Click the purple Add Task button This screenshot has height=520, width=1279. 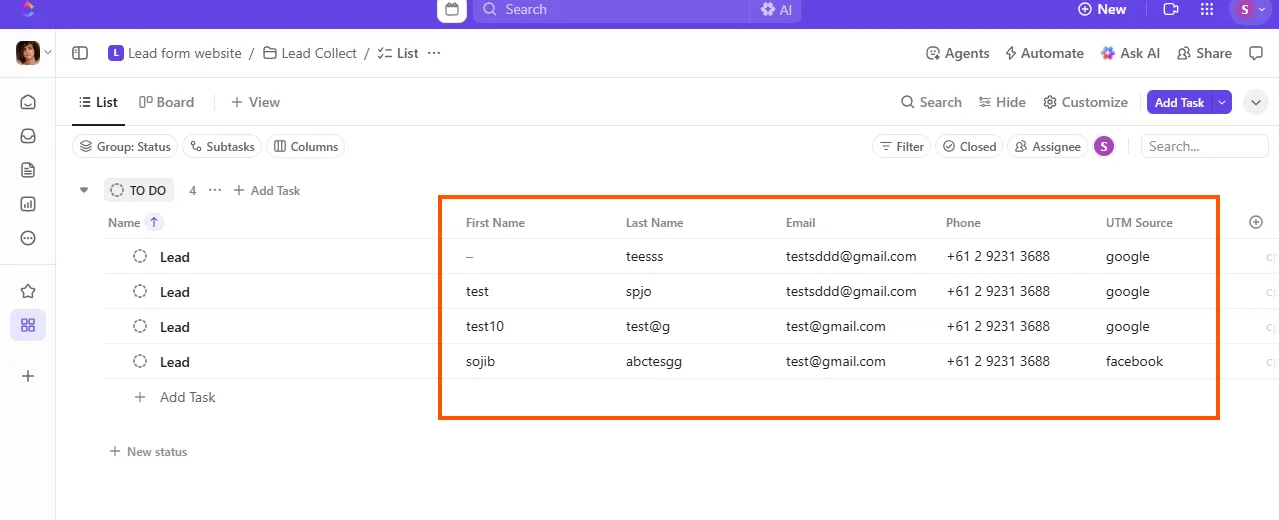pyautogui.click(x=1179, y=102)
